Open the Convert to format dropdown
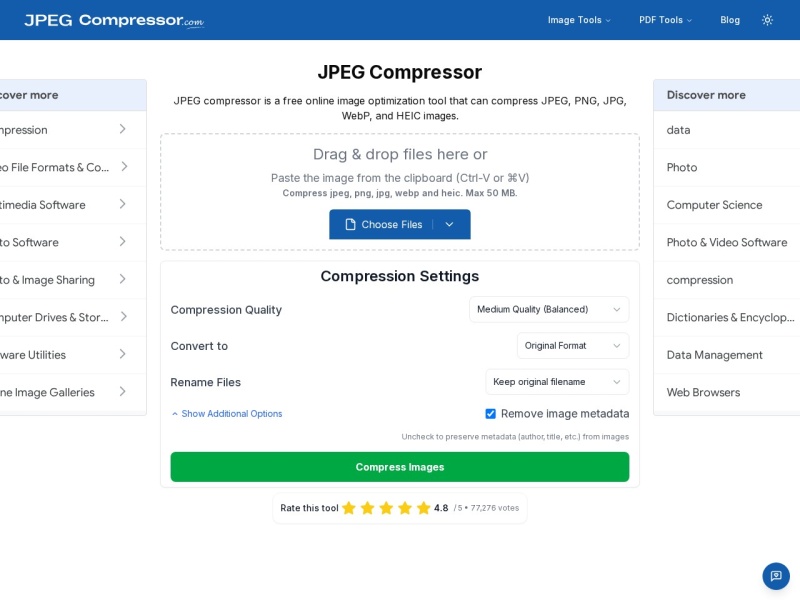The height and width of the screenshot is (600, 800). tap(573, 345)
